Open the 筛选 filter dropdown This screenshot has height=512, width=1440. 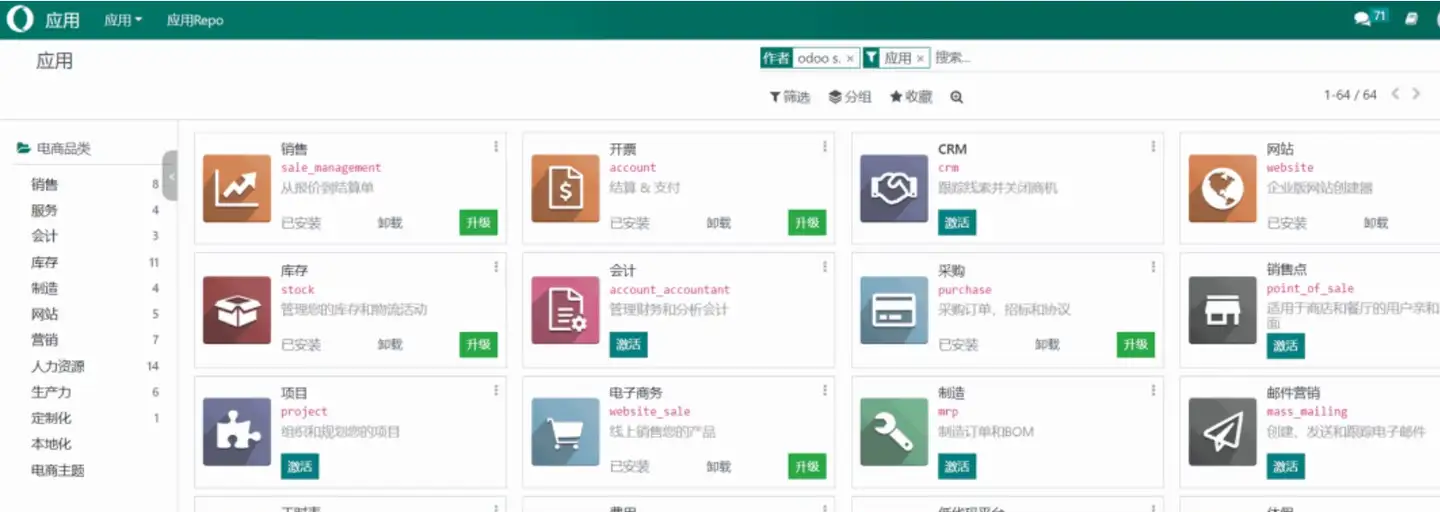coord(790,97)
